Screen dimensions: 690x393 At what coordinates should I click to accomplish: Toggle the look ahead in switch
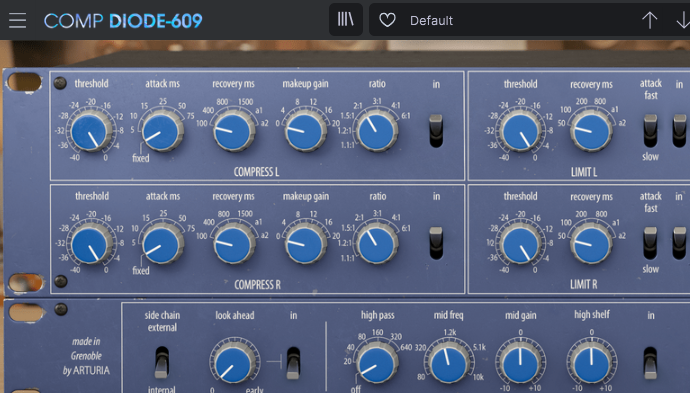tap(293, 363)
